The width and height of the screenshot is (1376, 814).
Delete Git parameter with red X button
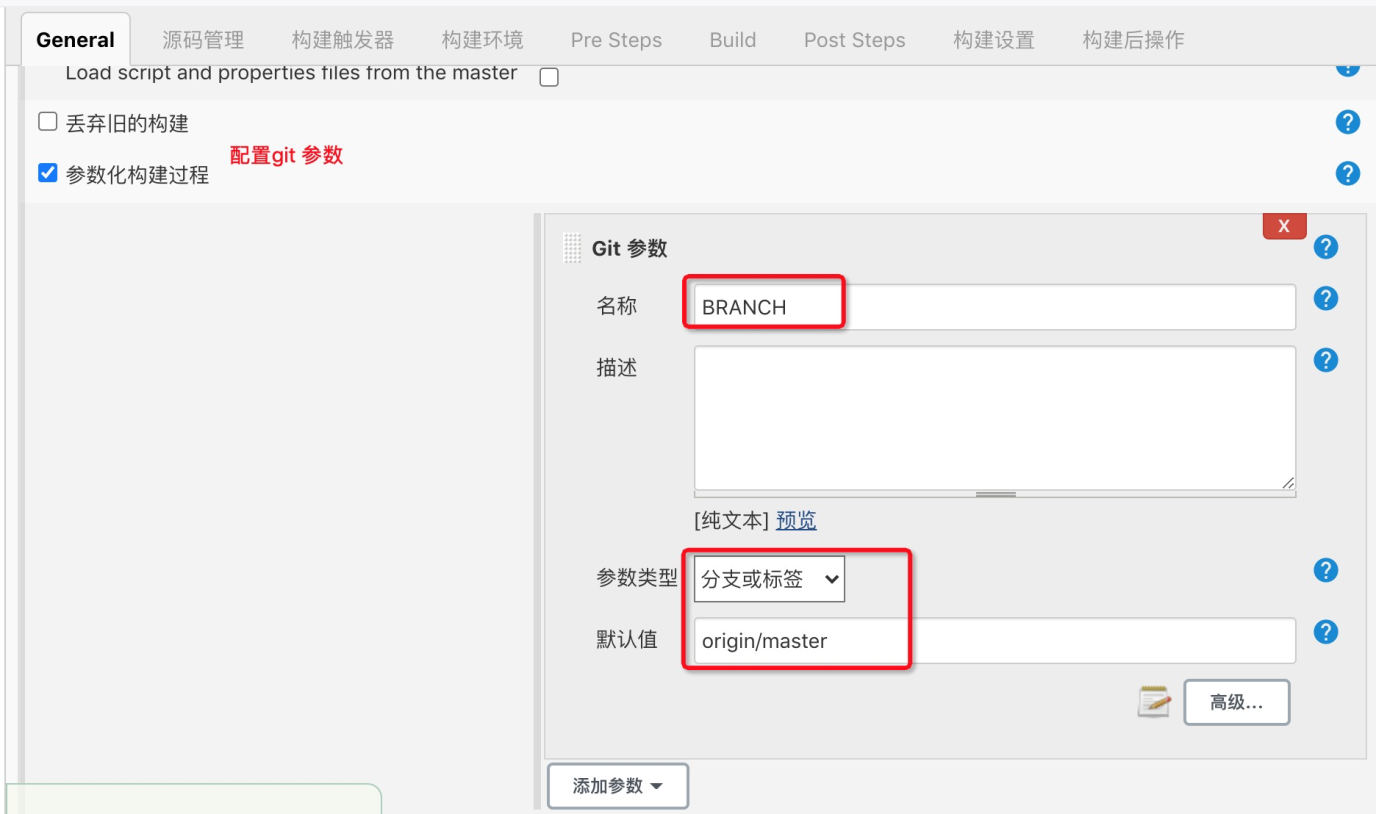1284,226
